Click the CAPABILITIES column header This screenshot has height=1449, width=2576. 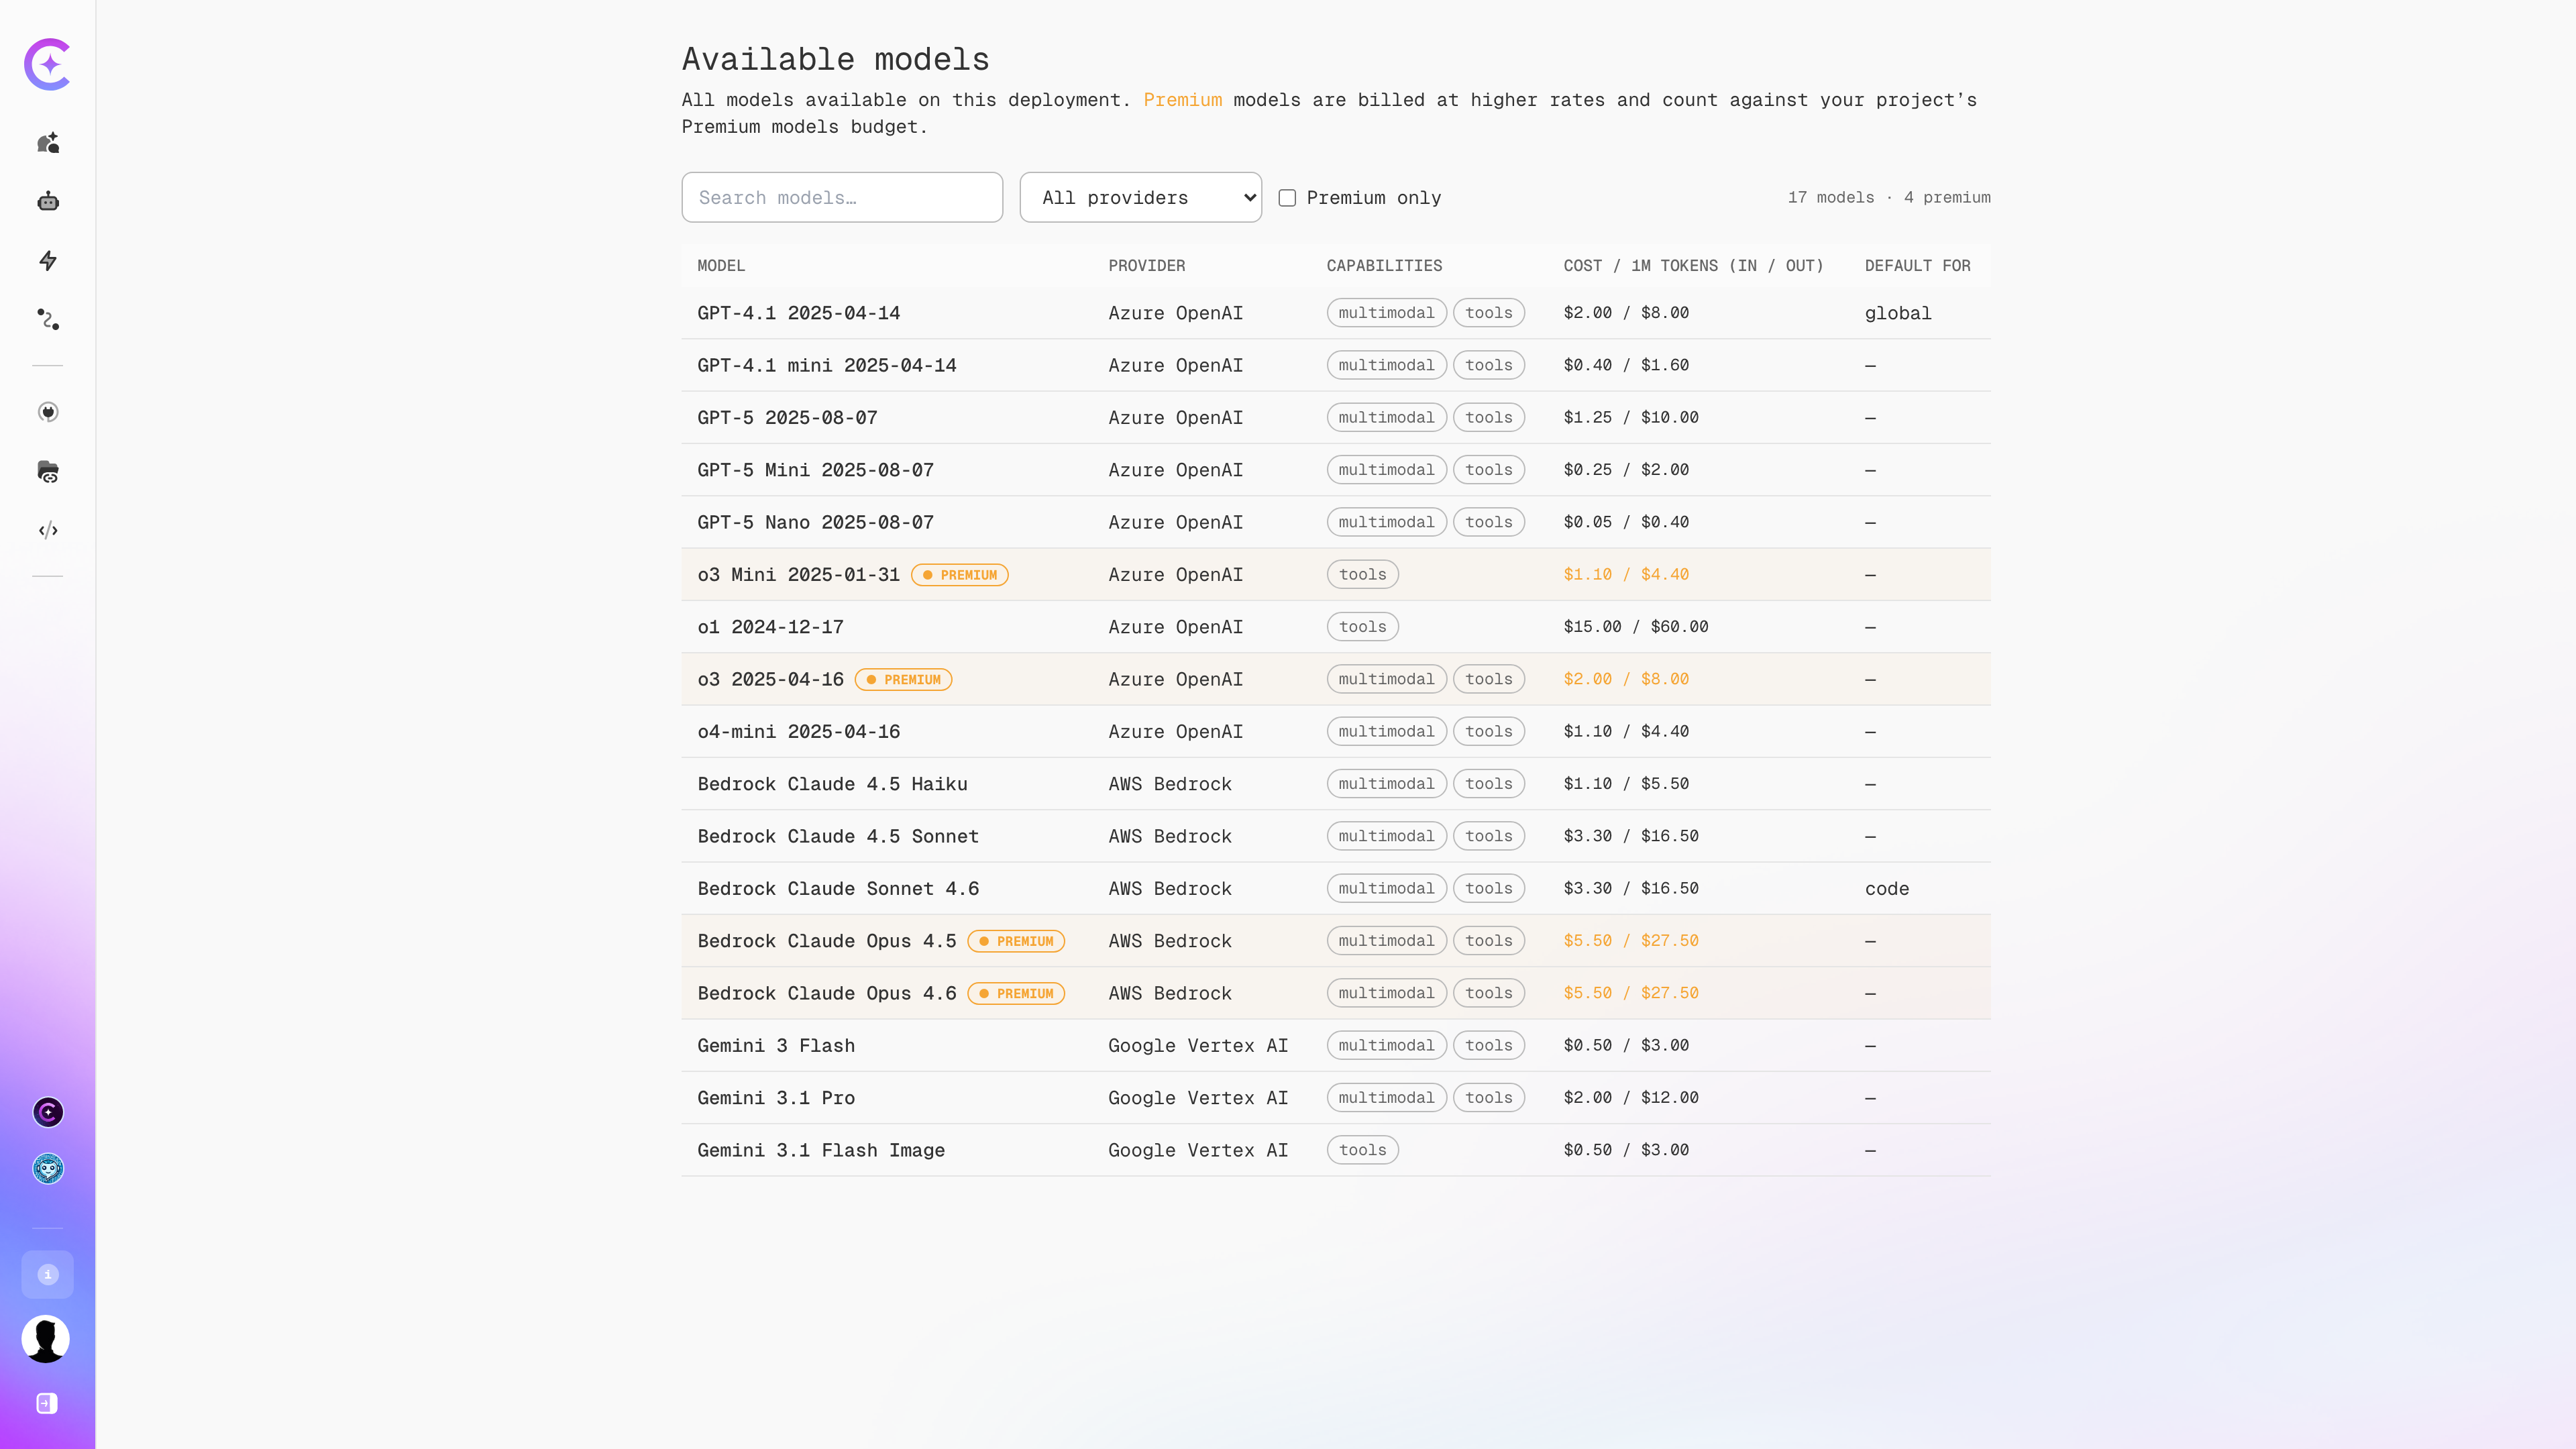tap(1385, 266)
